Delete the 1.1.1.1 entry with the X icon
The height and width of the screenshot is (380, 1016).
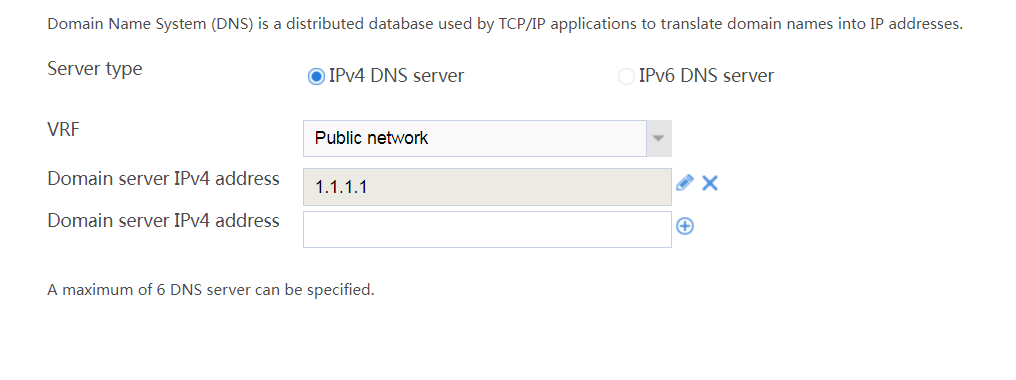pyautogui.click(x=710, y=183)
